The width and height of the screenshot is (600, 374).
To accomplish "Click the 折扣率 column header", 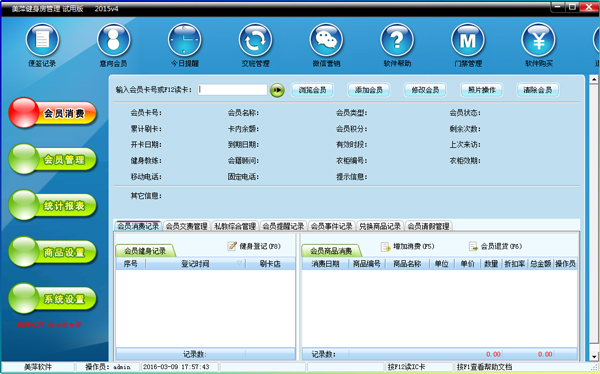I will (515, 264).
